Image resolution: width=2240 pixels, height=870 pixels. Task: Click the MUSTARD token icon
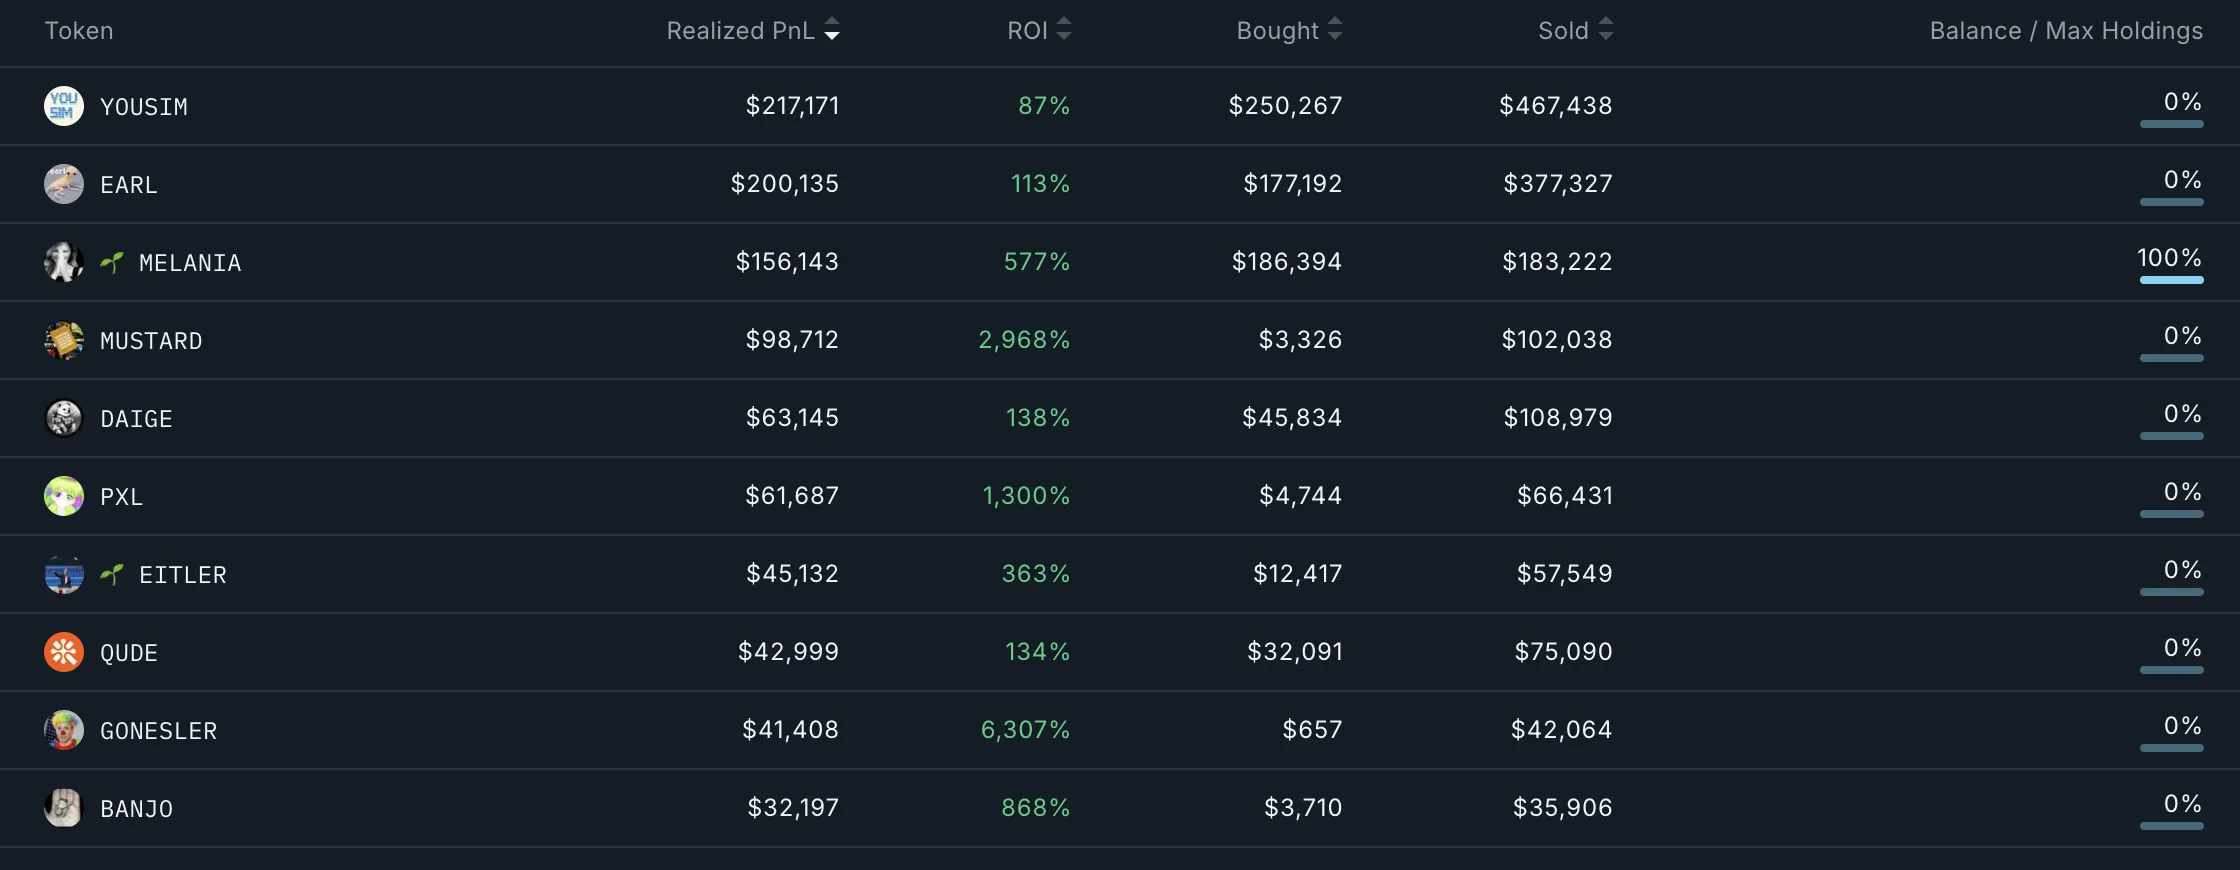[x=64, y=340]
